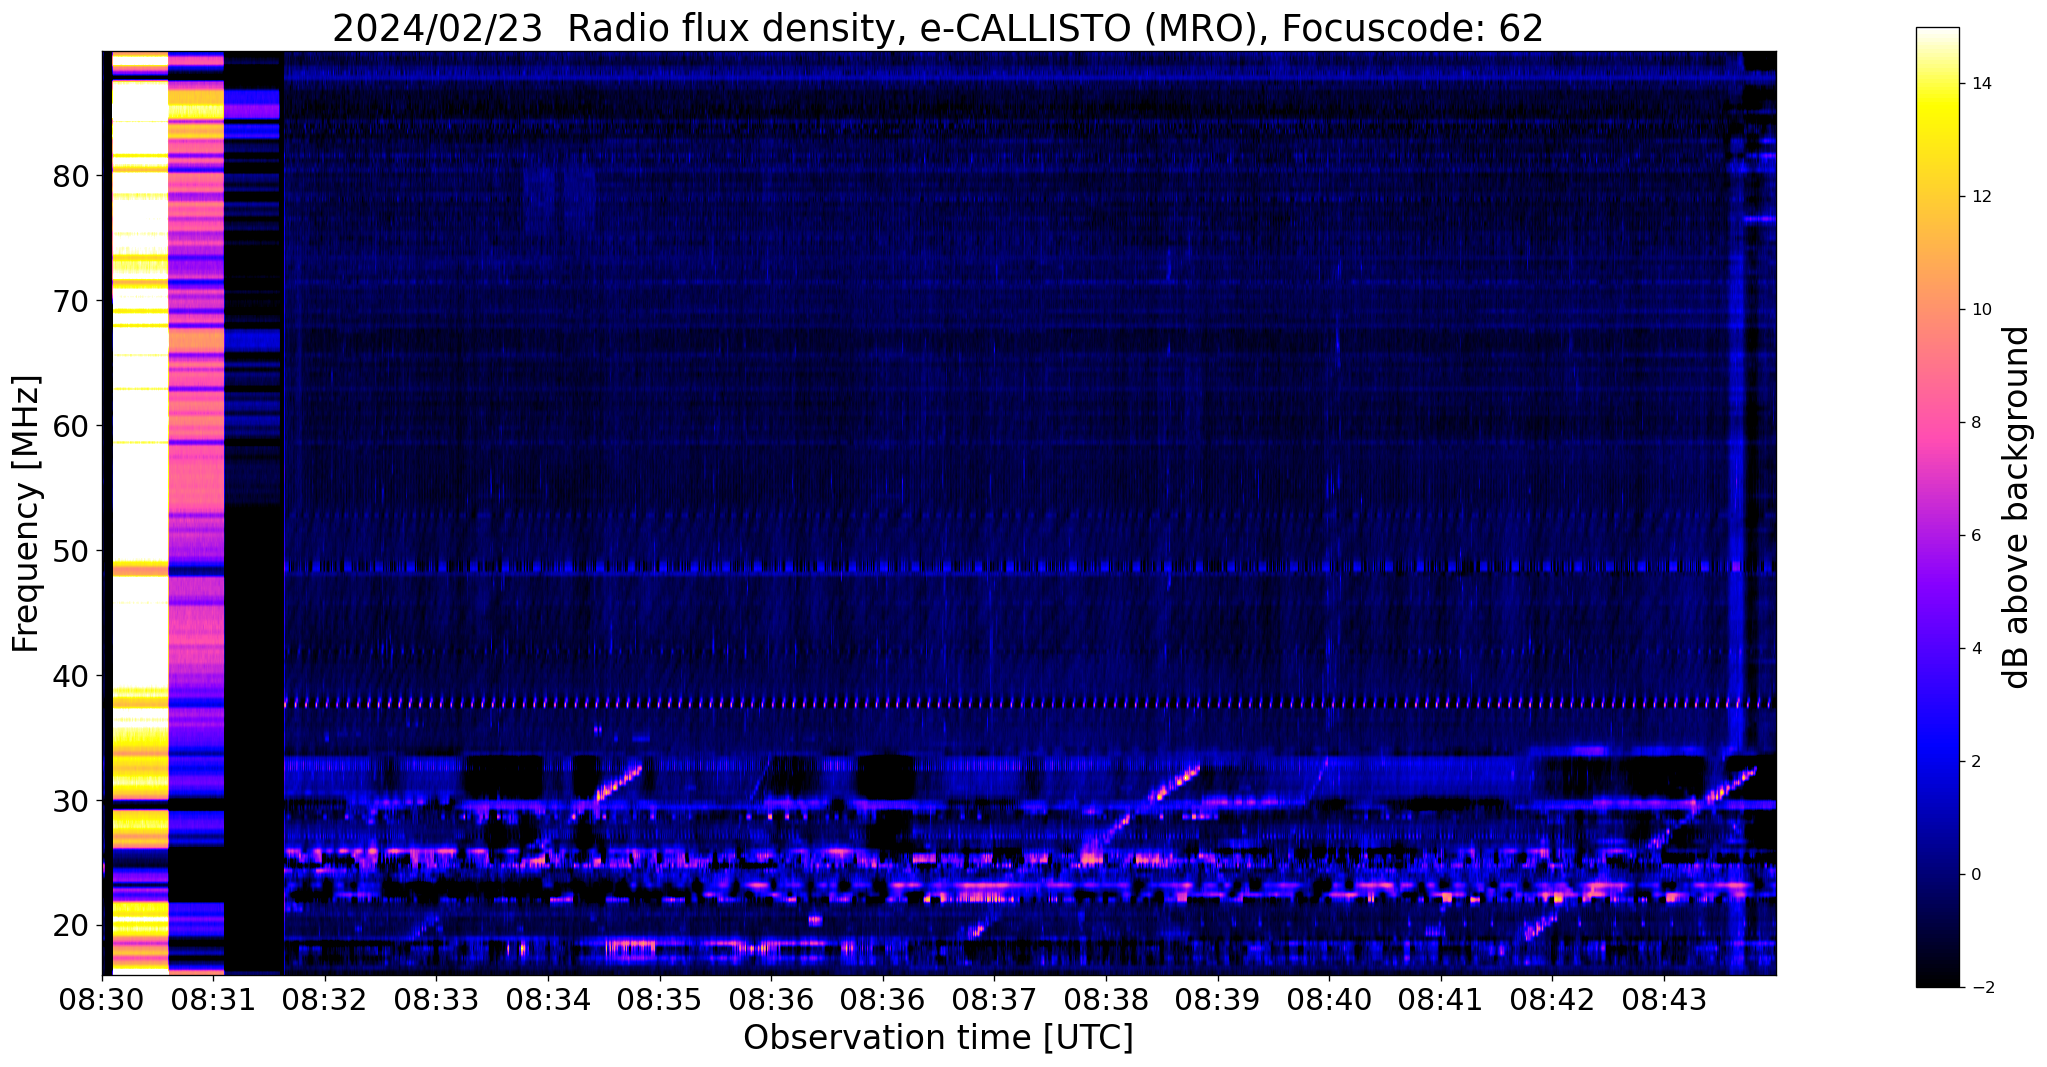The width and height of the screenshot is (2047, 1067).
Task: Click the 08:41 time tick label
Action: click(x=1441, y=1000)
